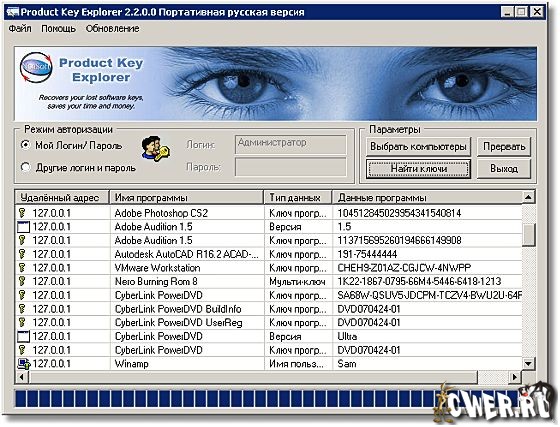Click the vertical scrollbar thumb in results list
The width and height of the screenshot is (560, 427).
528,235
